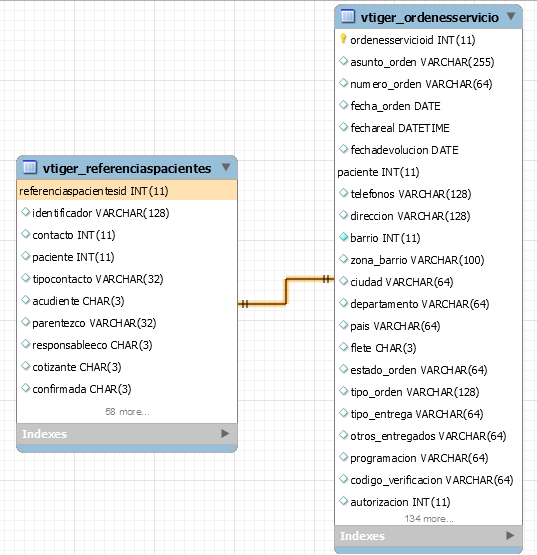Click the diamond icon next to autorizacion
Screen dimensions: 537x555
coord(343,501)
